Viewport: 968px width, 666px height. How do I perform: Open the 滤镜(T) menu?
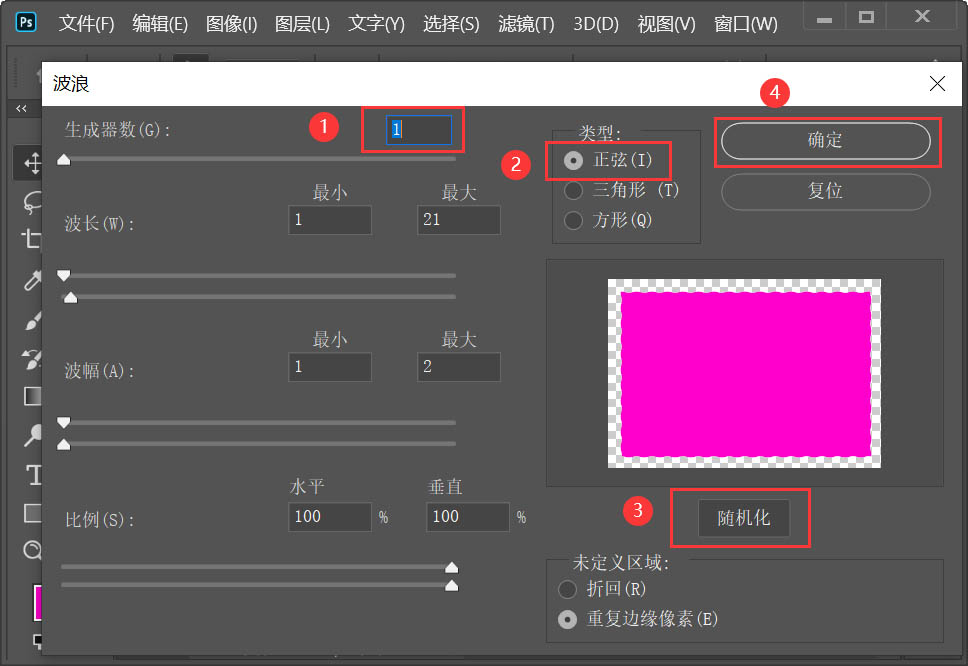[x=524, y=24]
